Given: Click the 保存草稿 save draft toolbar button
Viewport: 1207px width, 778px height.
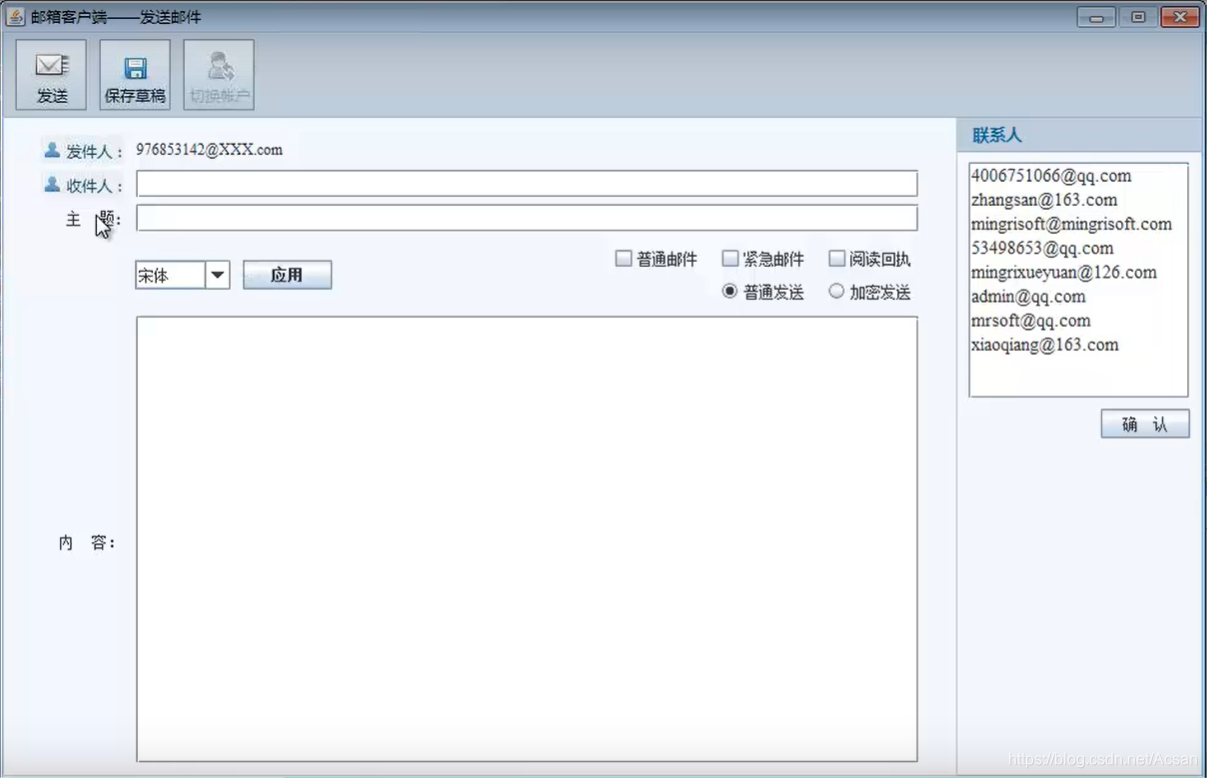Looking at the screenshot, I should pyautogui.click(x=135, y=75).
